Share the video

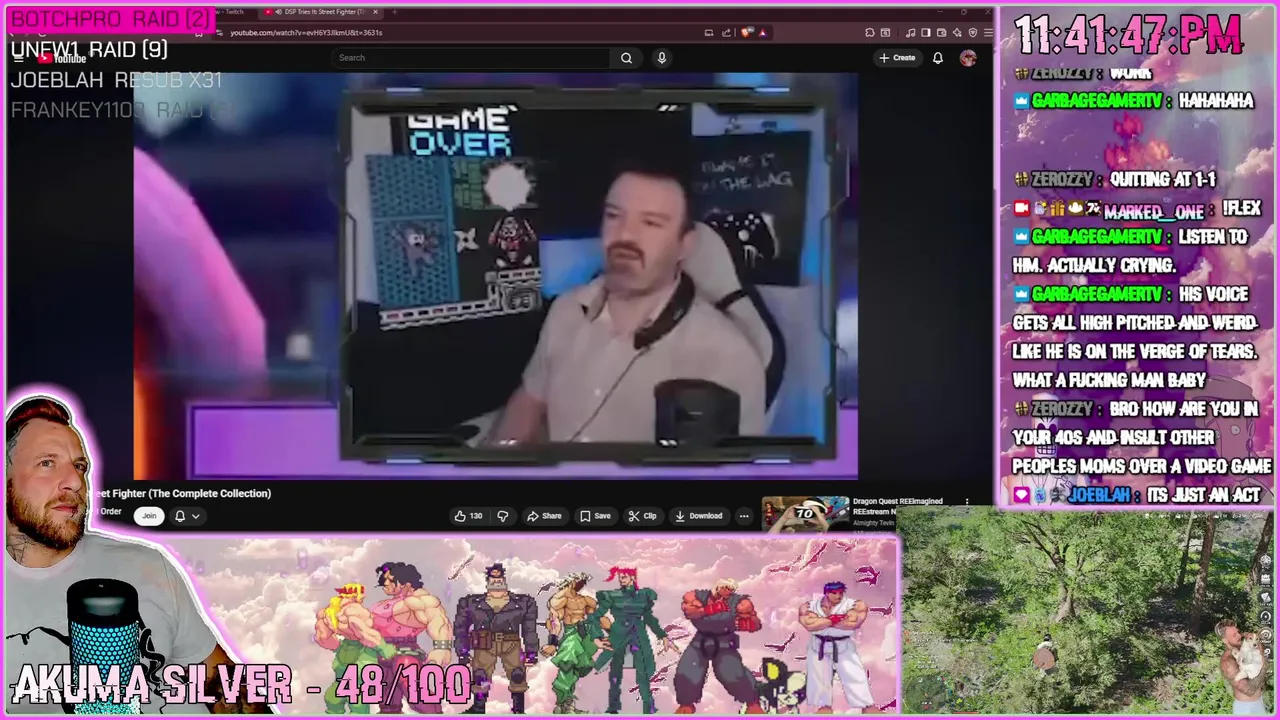coord(545,516)
